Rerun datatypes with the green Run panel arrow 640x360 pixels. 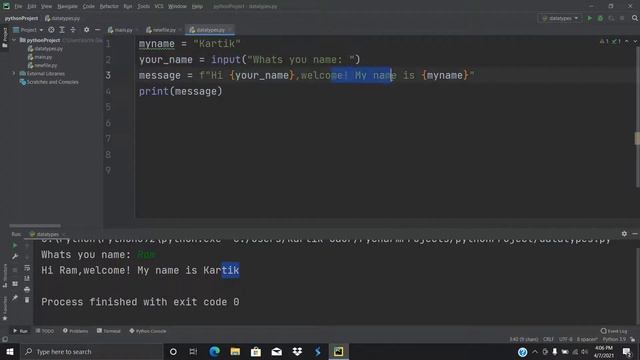click(x=15, y=245)
